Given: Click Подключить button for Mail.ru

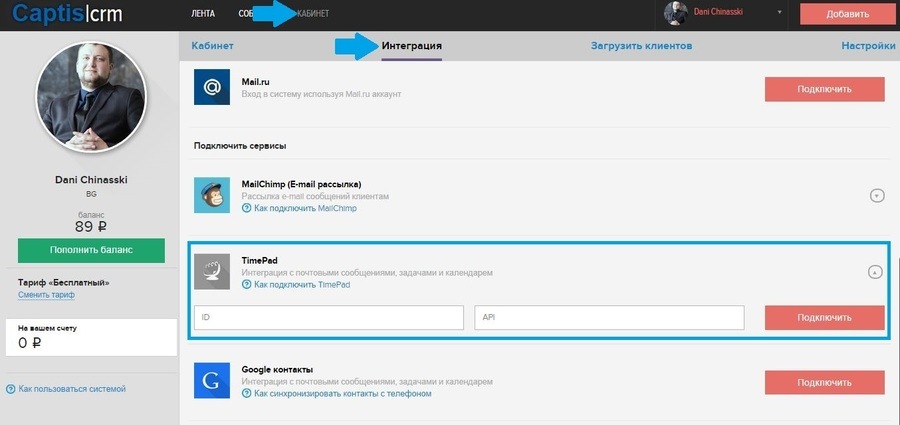Looking at the screenshot, I should [x=824, y=89].
